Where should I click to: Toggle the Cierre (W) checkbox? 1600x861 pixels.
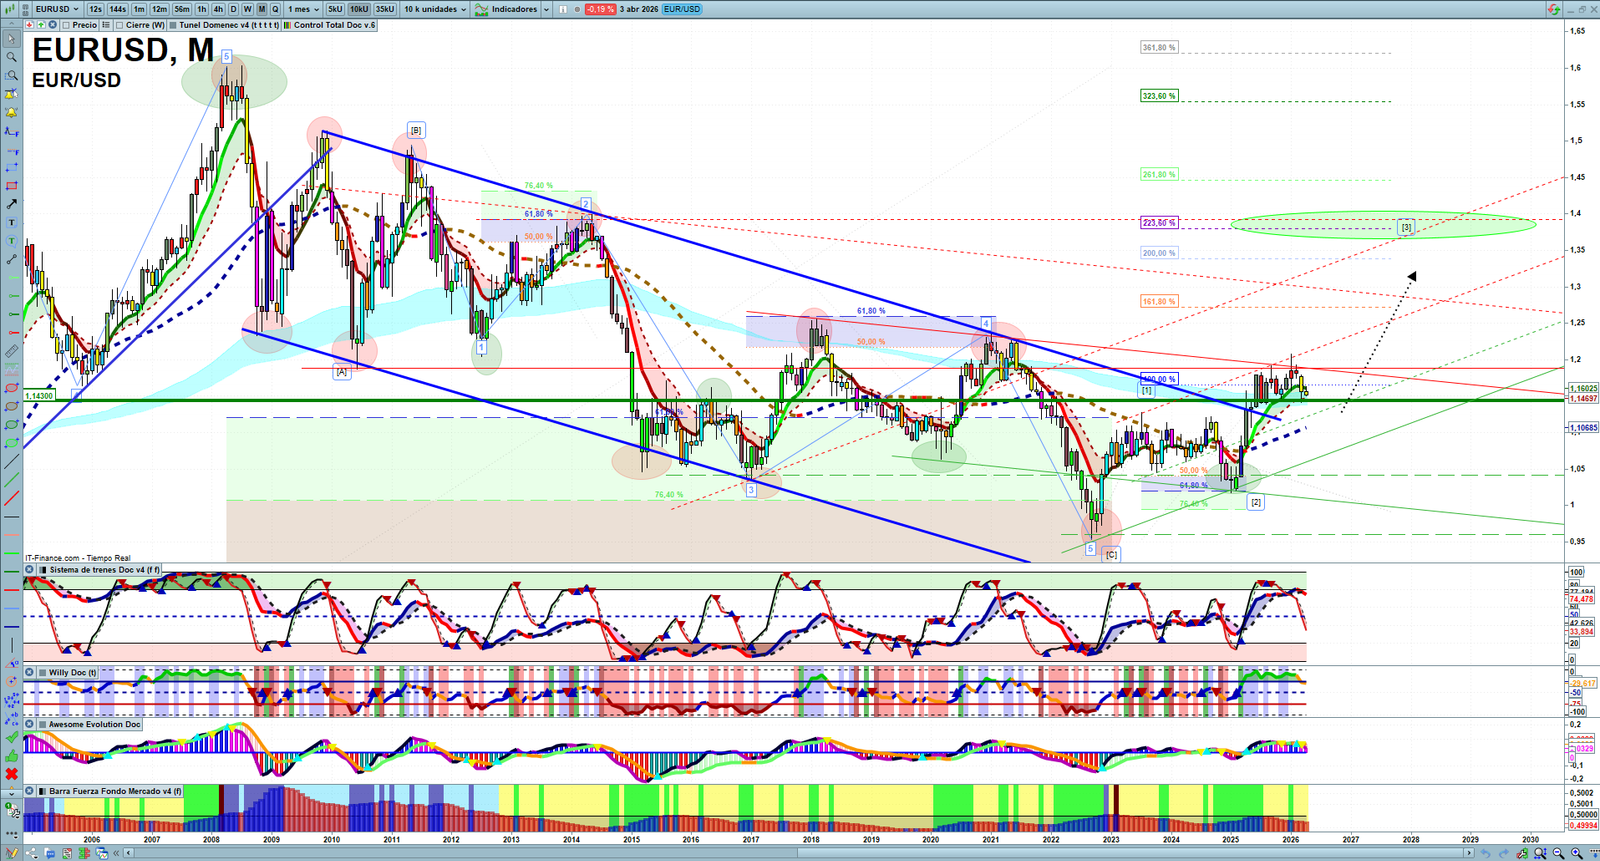[x=119, y=25]
